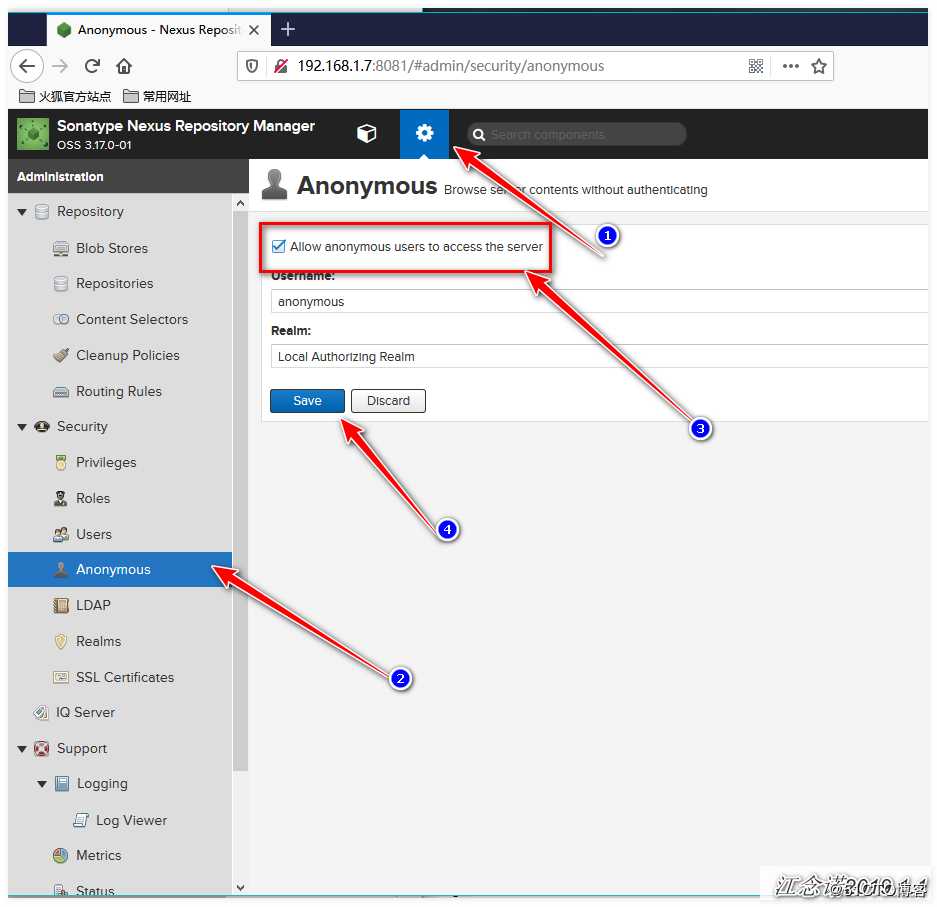
Task: Click the Username input field
Action: pos(599,302)
